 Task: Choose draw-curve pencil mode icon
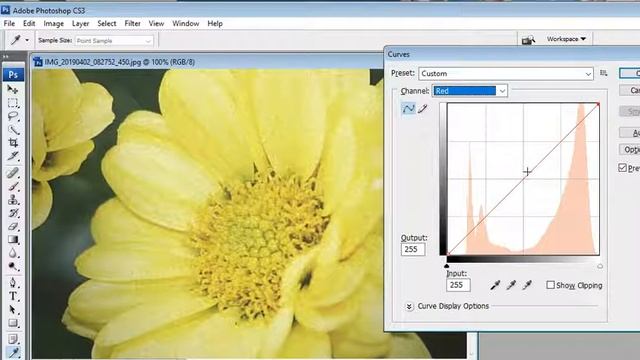click(422, 109)
